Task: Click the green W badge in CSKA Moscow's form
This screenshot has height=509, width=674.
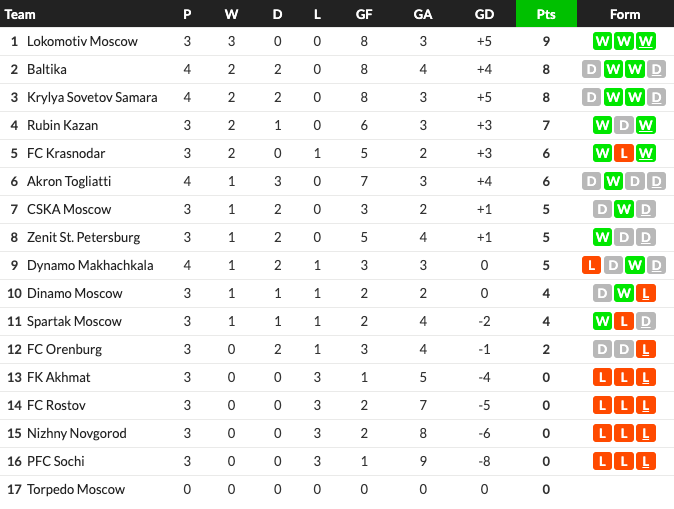Action: 624,209
